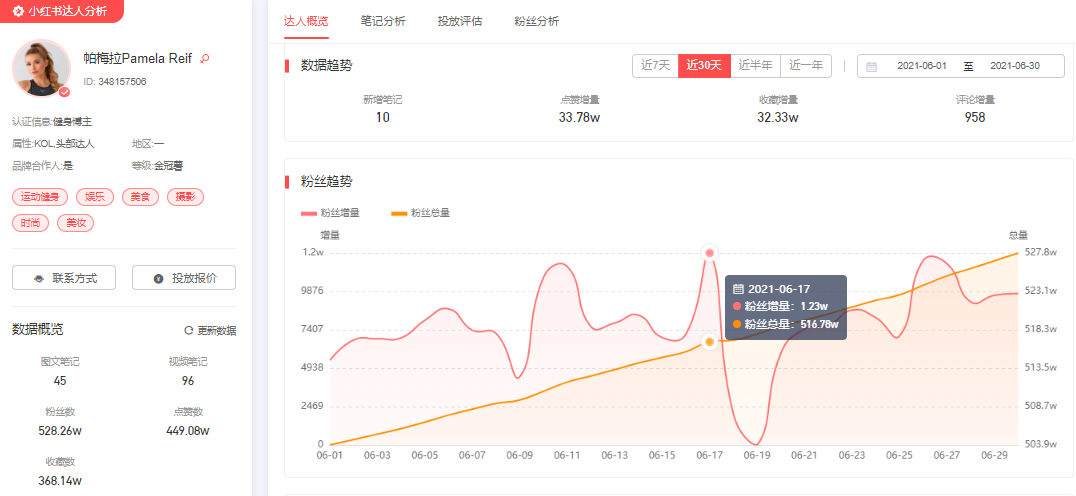Click the calendar icon in the date range
This screenshot has height=496, width=1076.
(872, 67)
